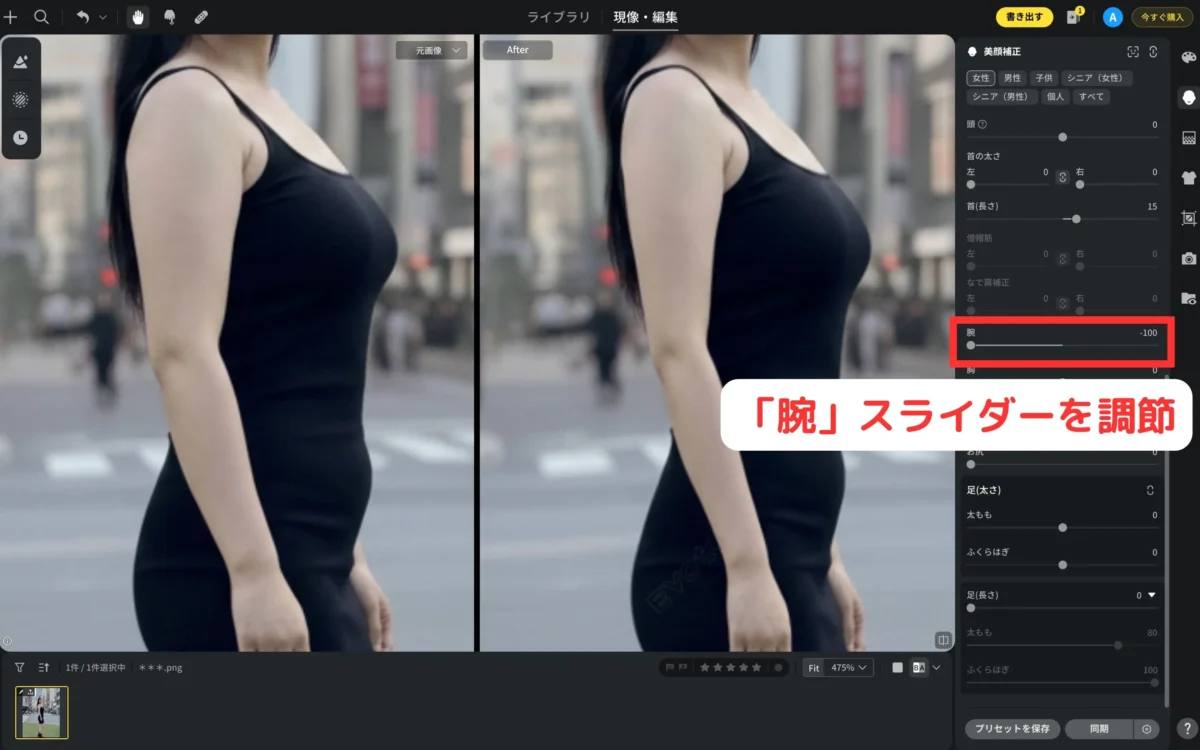Adjust the 頭 slider handle
This screenshot has width=1200, height=750.
click(1062, 137)
